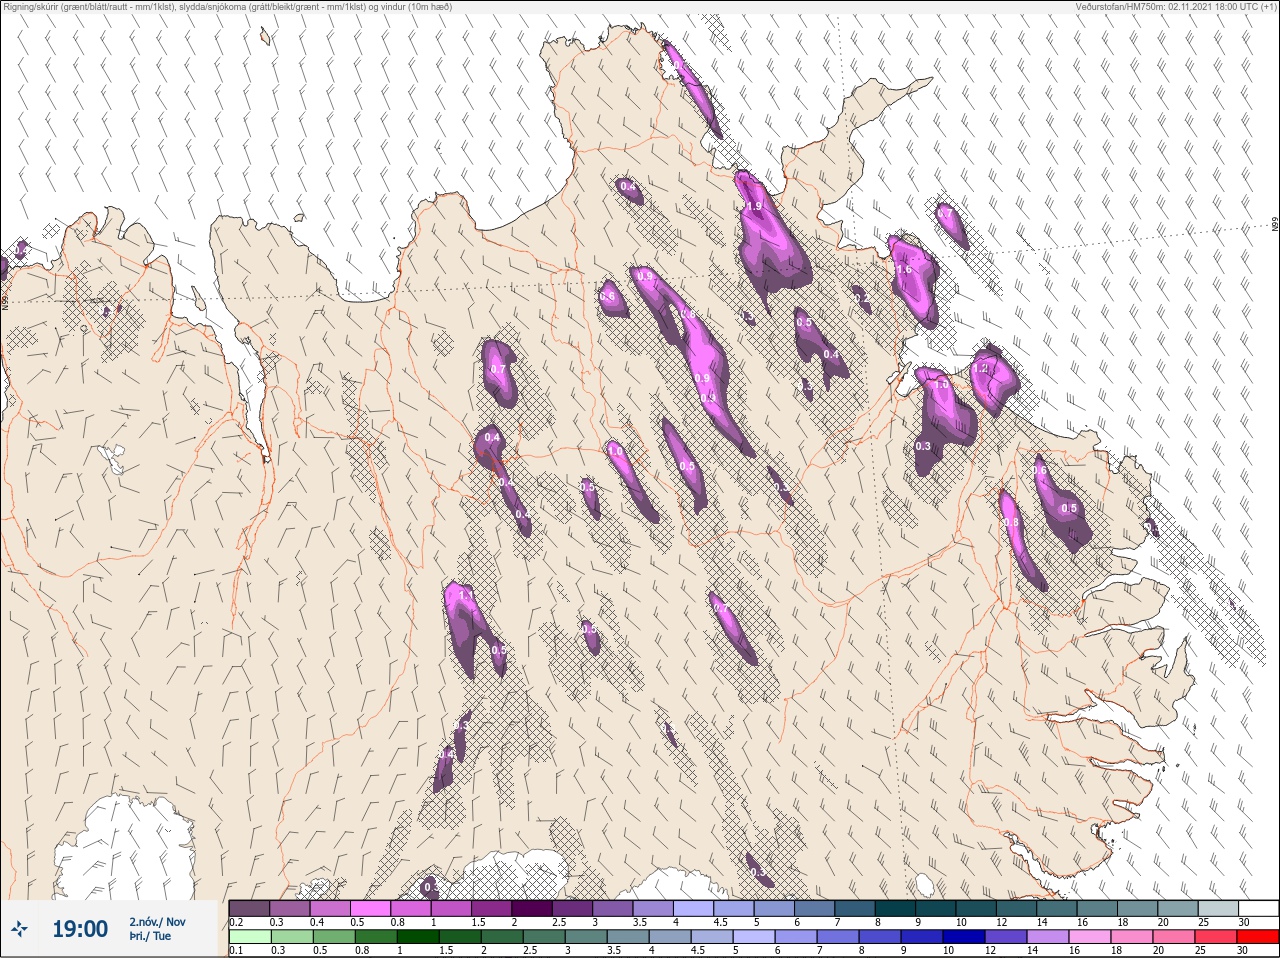
Task: Select the 19:00 forecast time label
Action: coord(80,929)
